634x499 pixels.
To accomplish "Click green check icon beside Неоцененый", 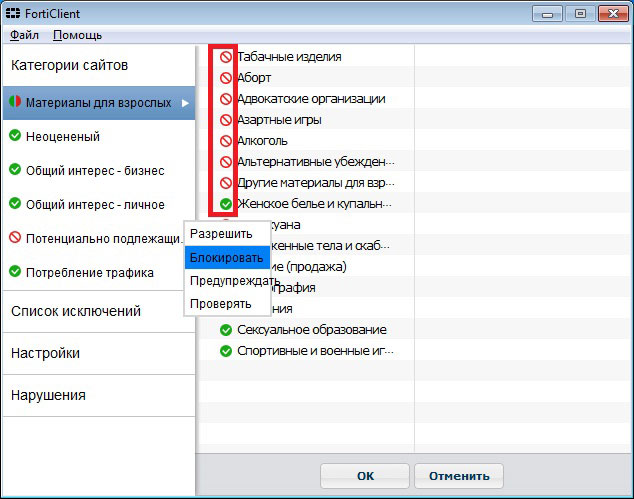I will [15, 135].
